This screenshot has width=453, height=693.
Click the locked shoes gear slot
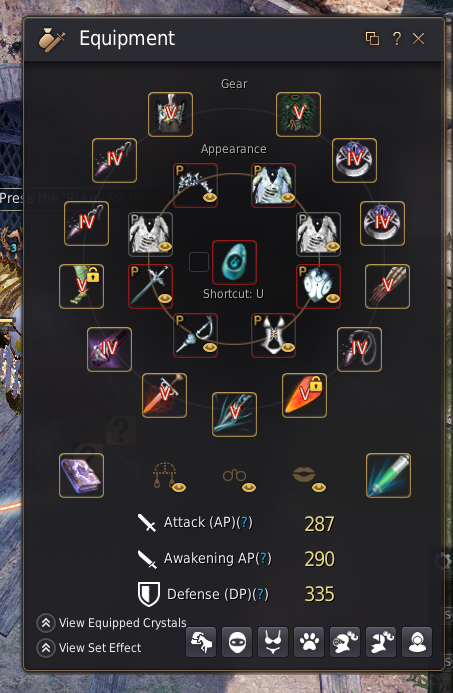(81, 286)
